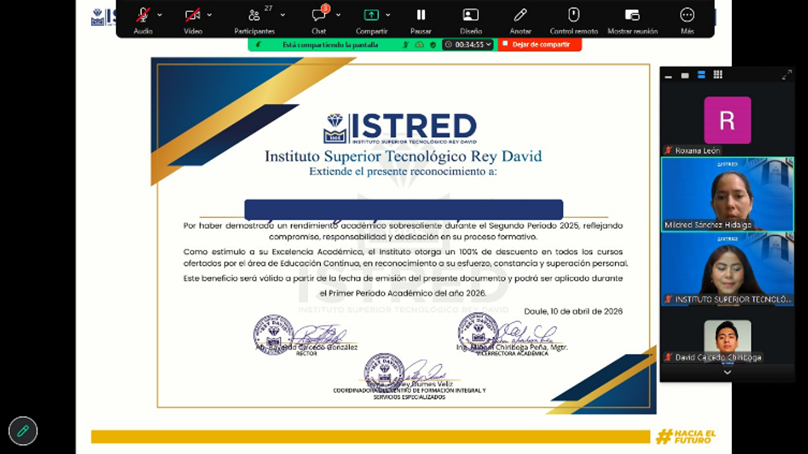Start camera using the Video button

192,16
